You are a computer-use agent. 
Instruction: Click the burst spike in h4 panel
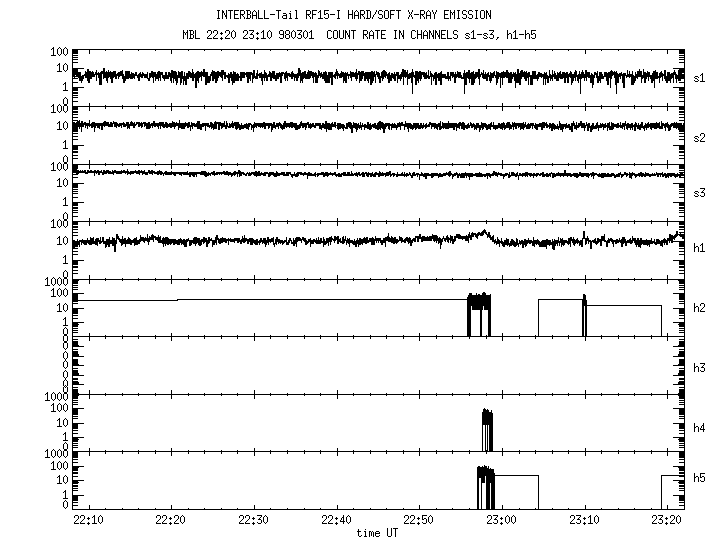pos(487,430)
